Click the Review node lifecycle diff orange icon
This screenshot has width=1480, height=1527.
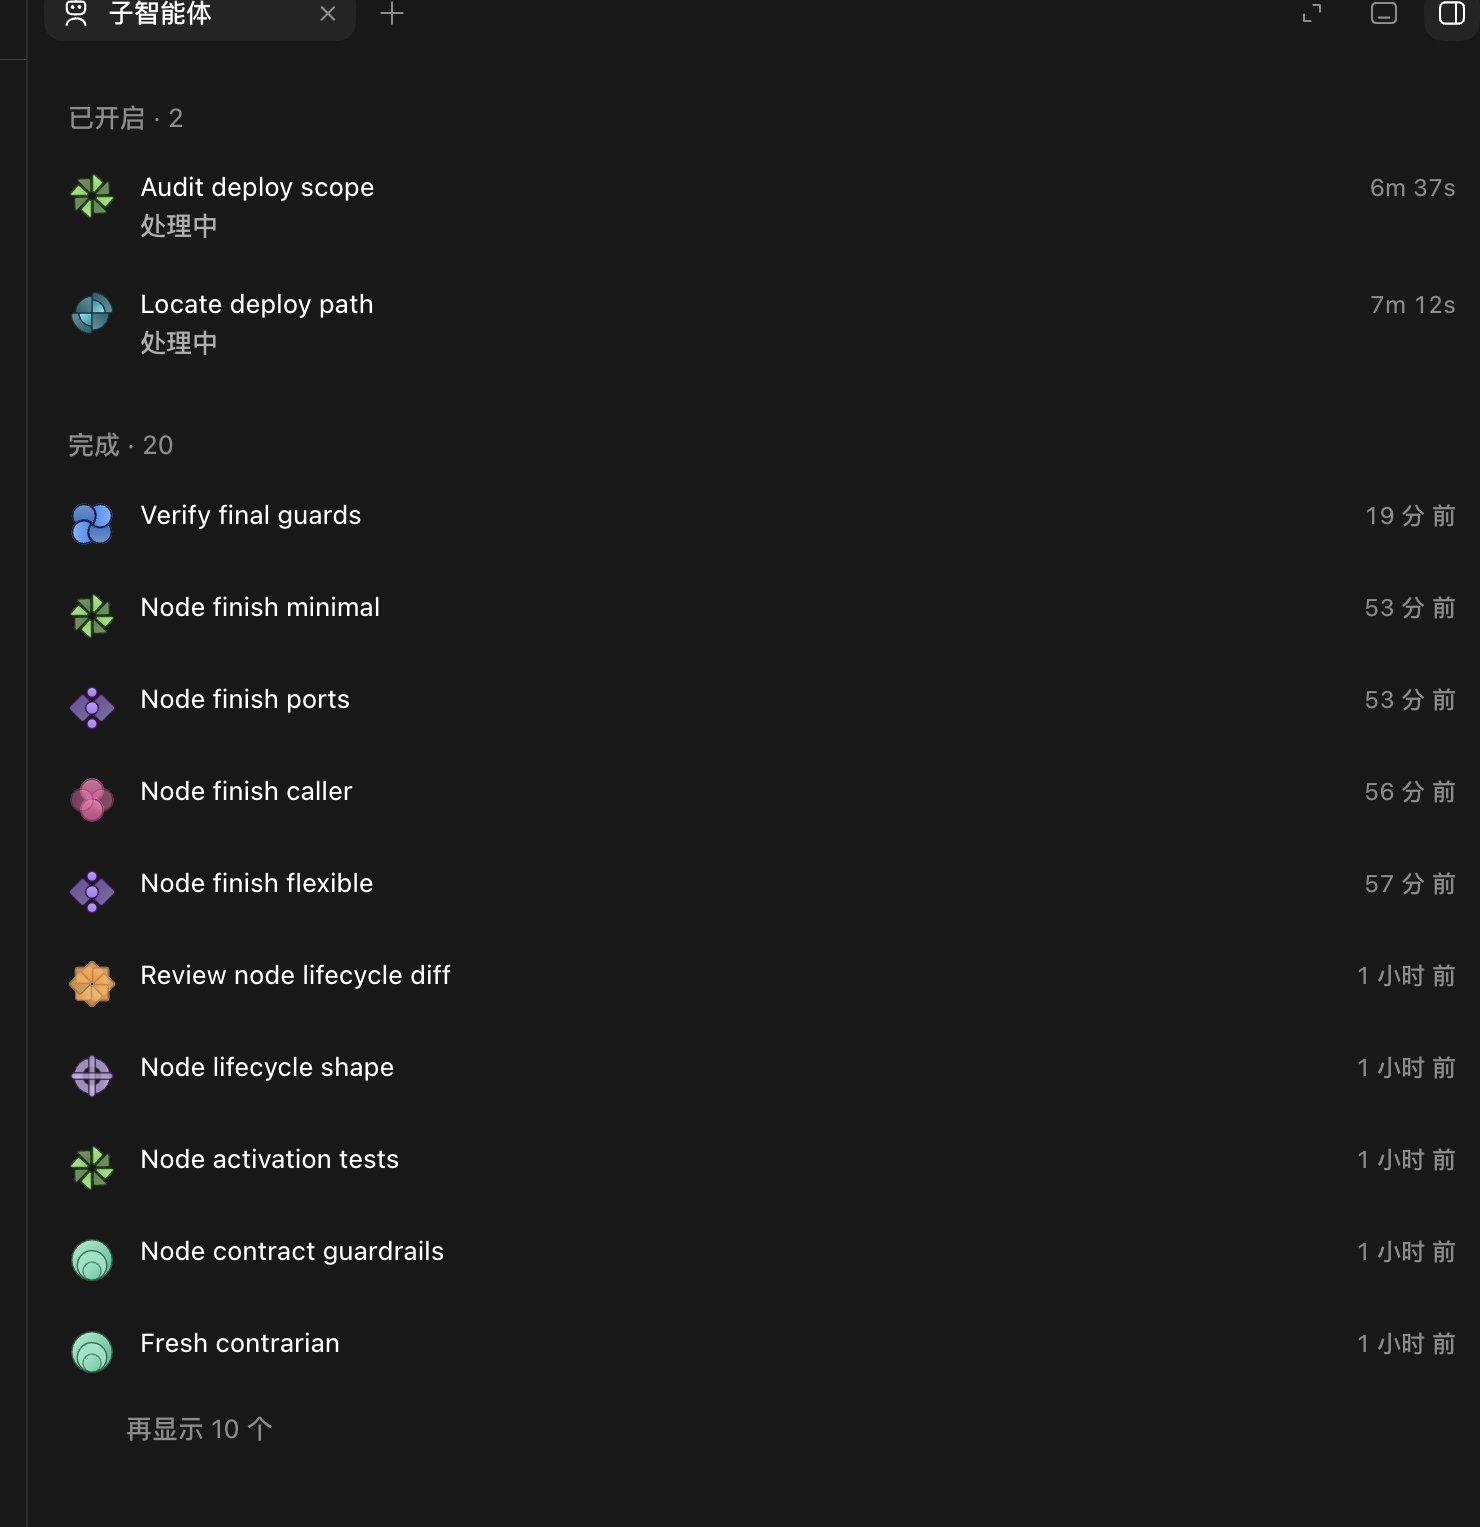click(92, 984)
